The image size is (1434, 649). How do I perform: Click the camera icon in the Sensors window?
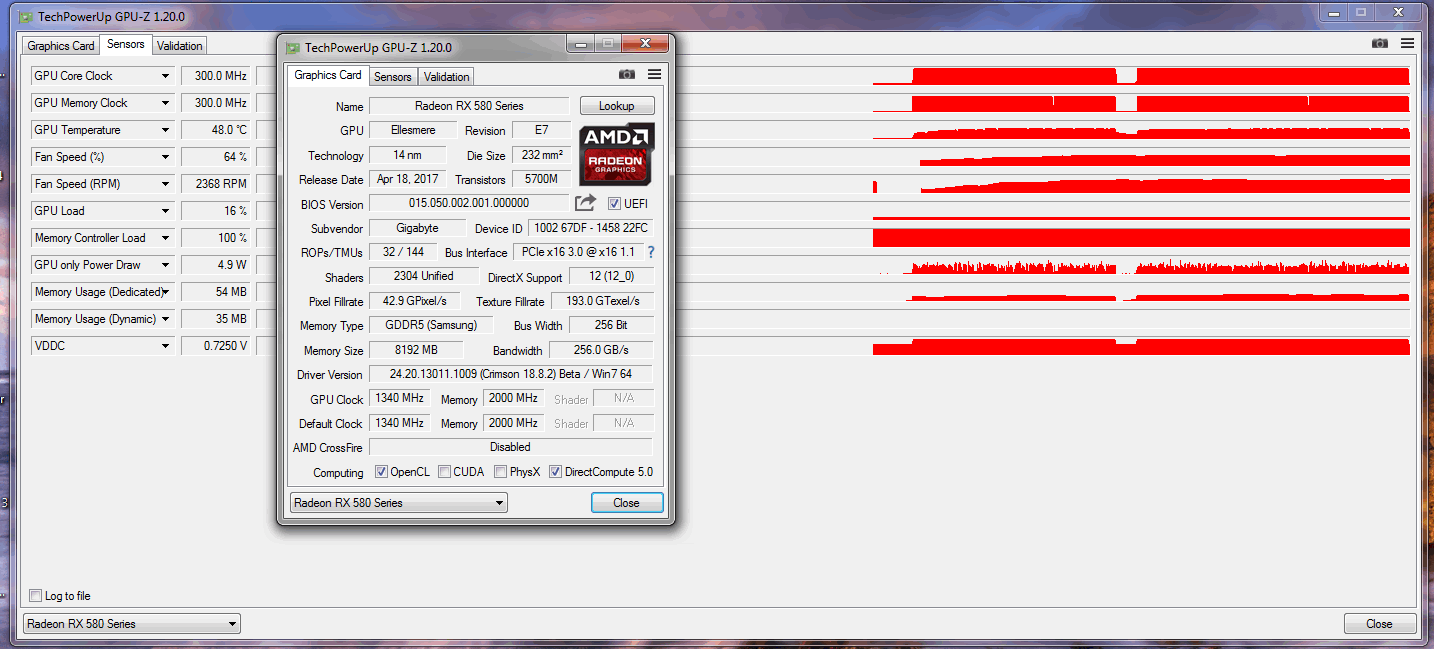(1380, 43)
